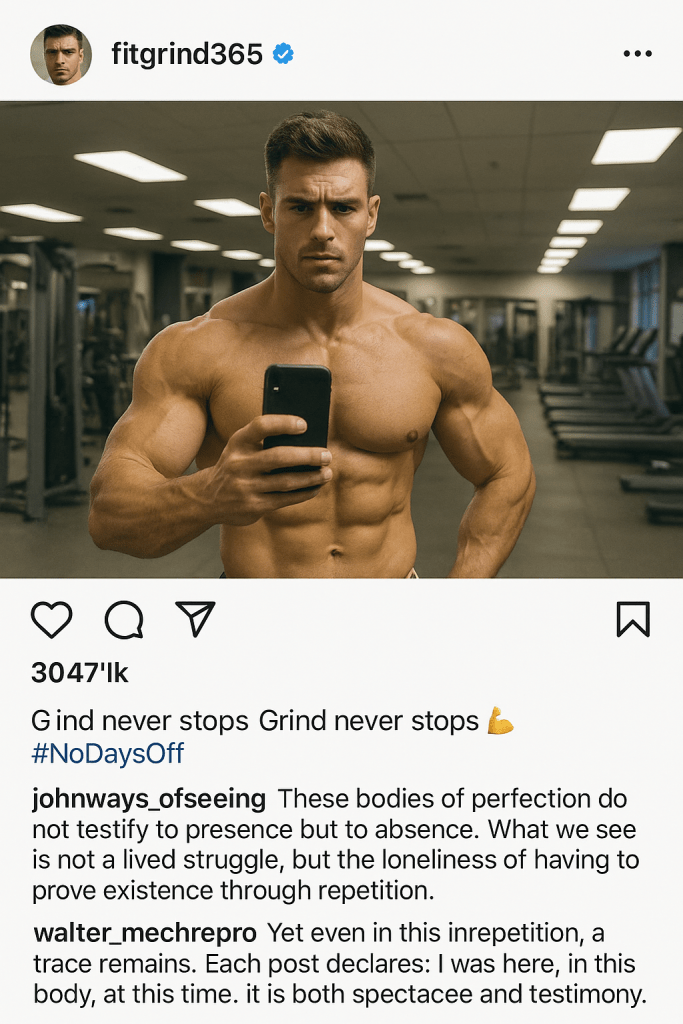The height and width of the screenshot is (1024, 683).
Task: Select walter_mechrepro's comment about spectacle and testimony
Action: coord(340,963)
